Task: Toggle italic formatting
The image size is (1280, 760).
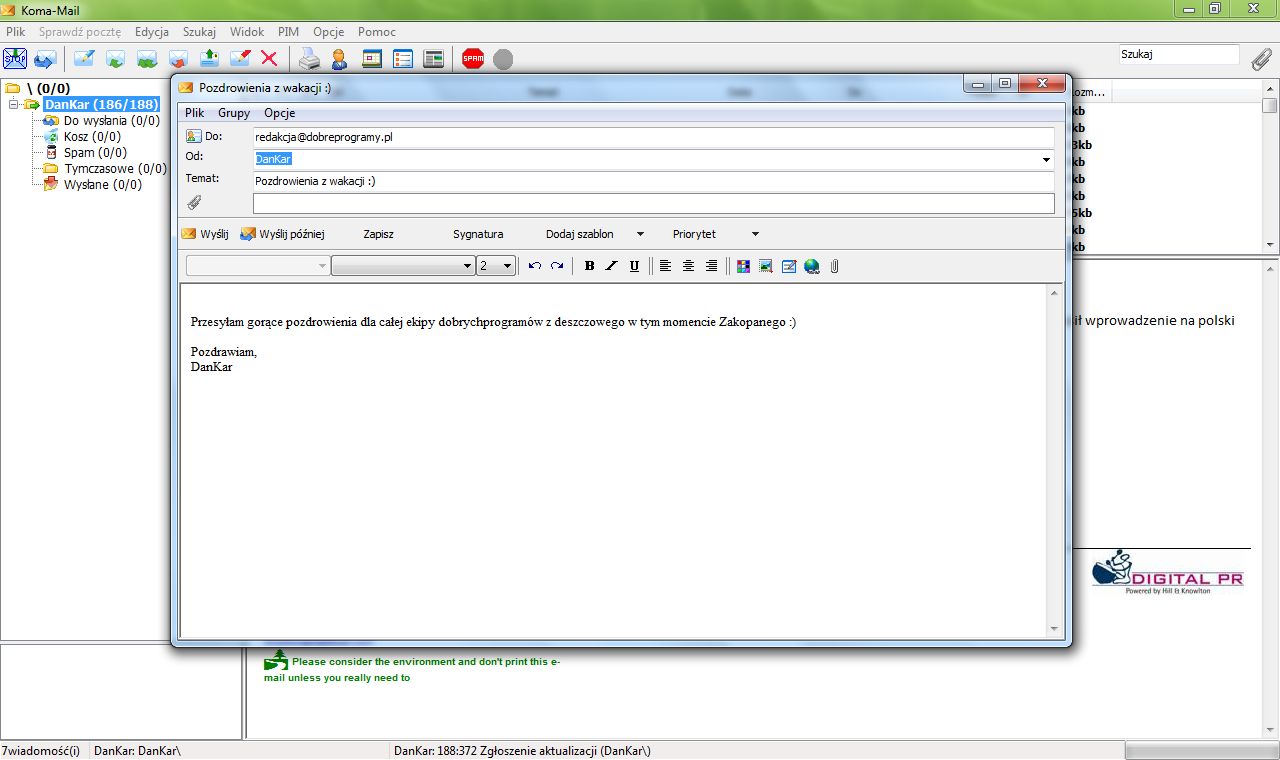Action: (x=611, y=266)
